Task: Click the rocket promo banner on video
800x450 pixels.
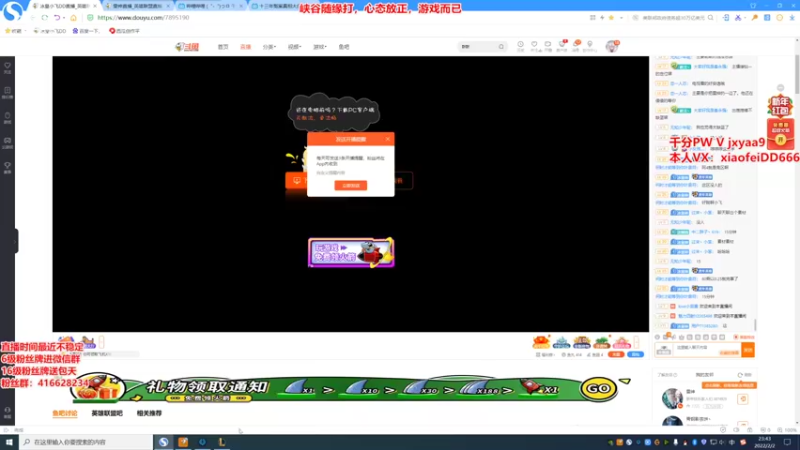Action: pos(351,253)
